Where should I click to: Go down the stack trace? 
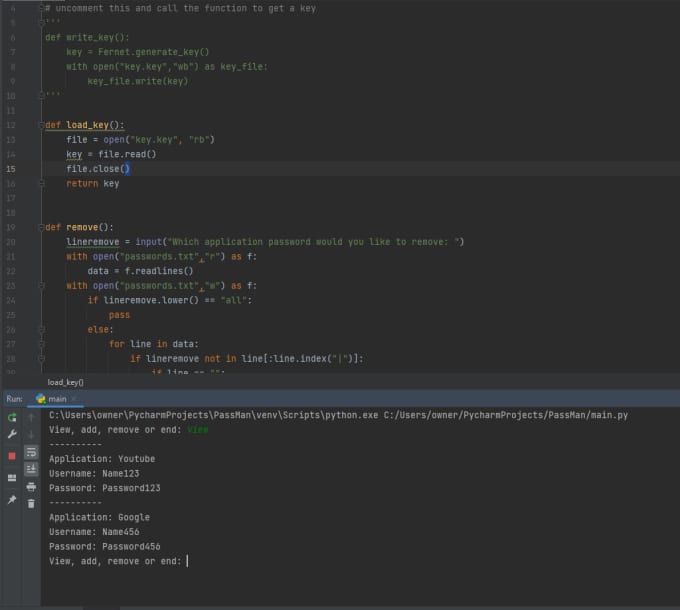coord(31,434)
